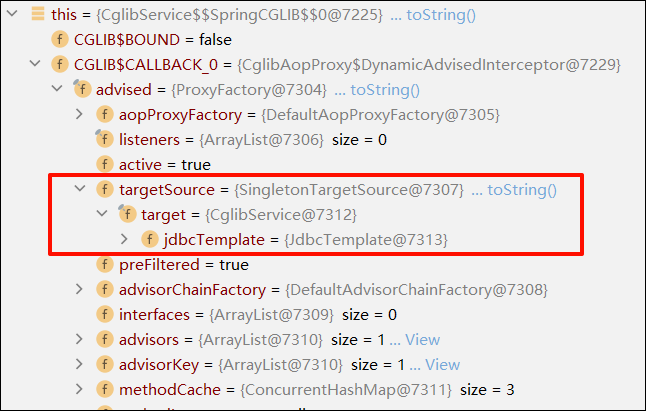The image size is (646, 411).
Task: Expand the methodCache ConcurrentHashMap node
Action: (x=80, y=390)
